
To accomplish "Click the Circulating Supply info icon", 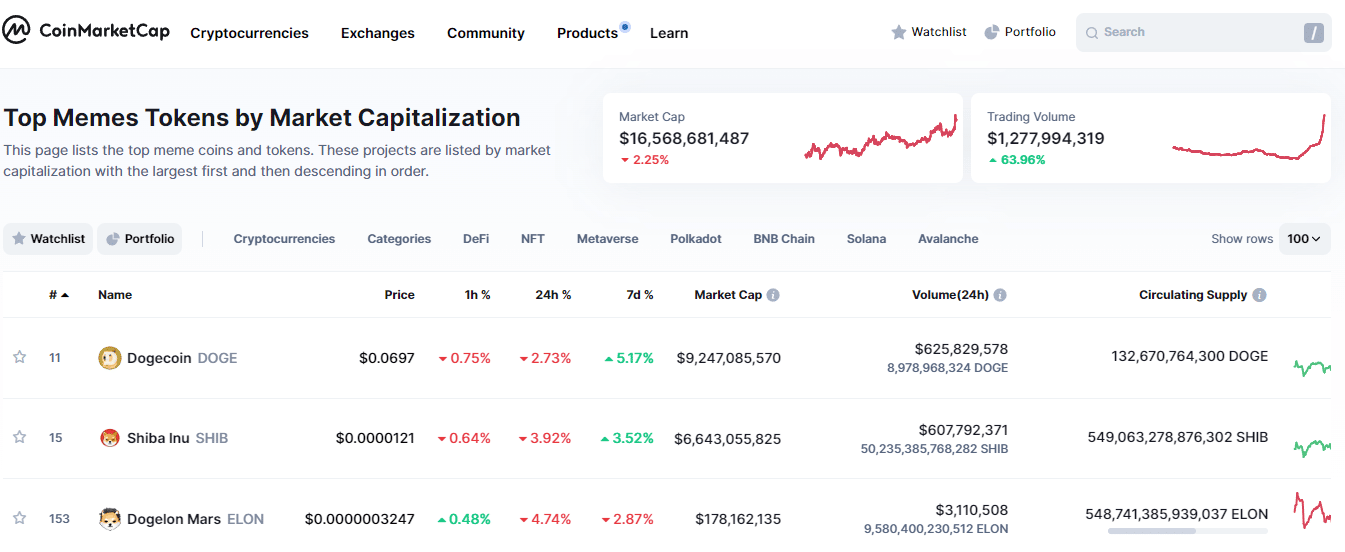I will 1259,295.
